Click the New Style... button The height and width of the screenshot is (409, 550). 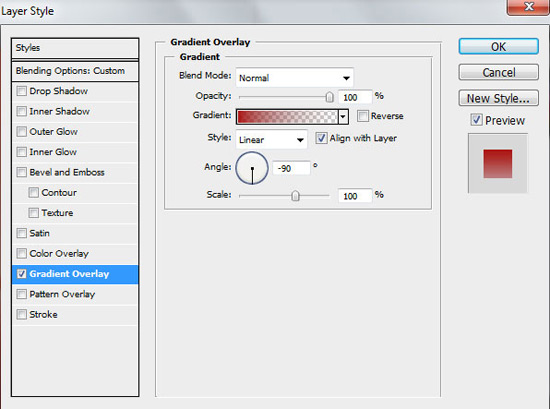[498, 98]
